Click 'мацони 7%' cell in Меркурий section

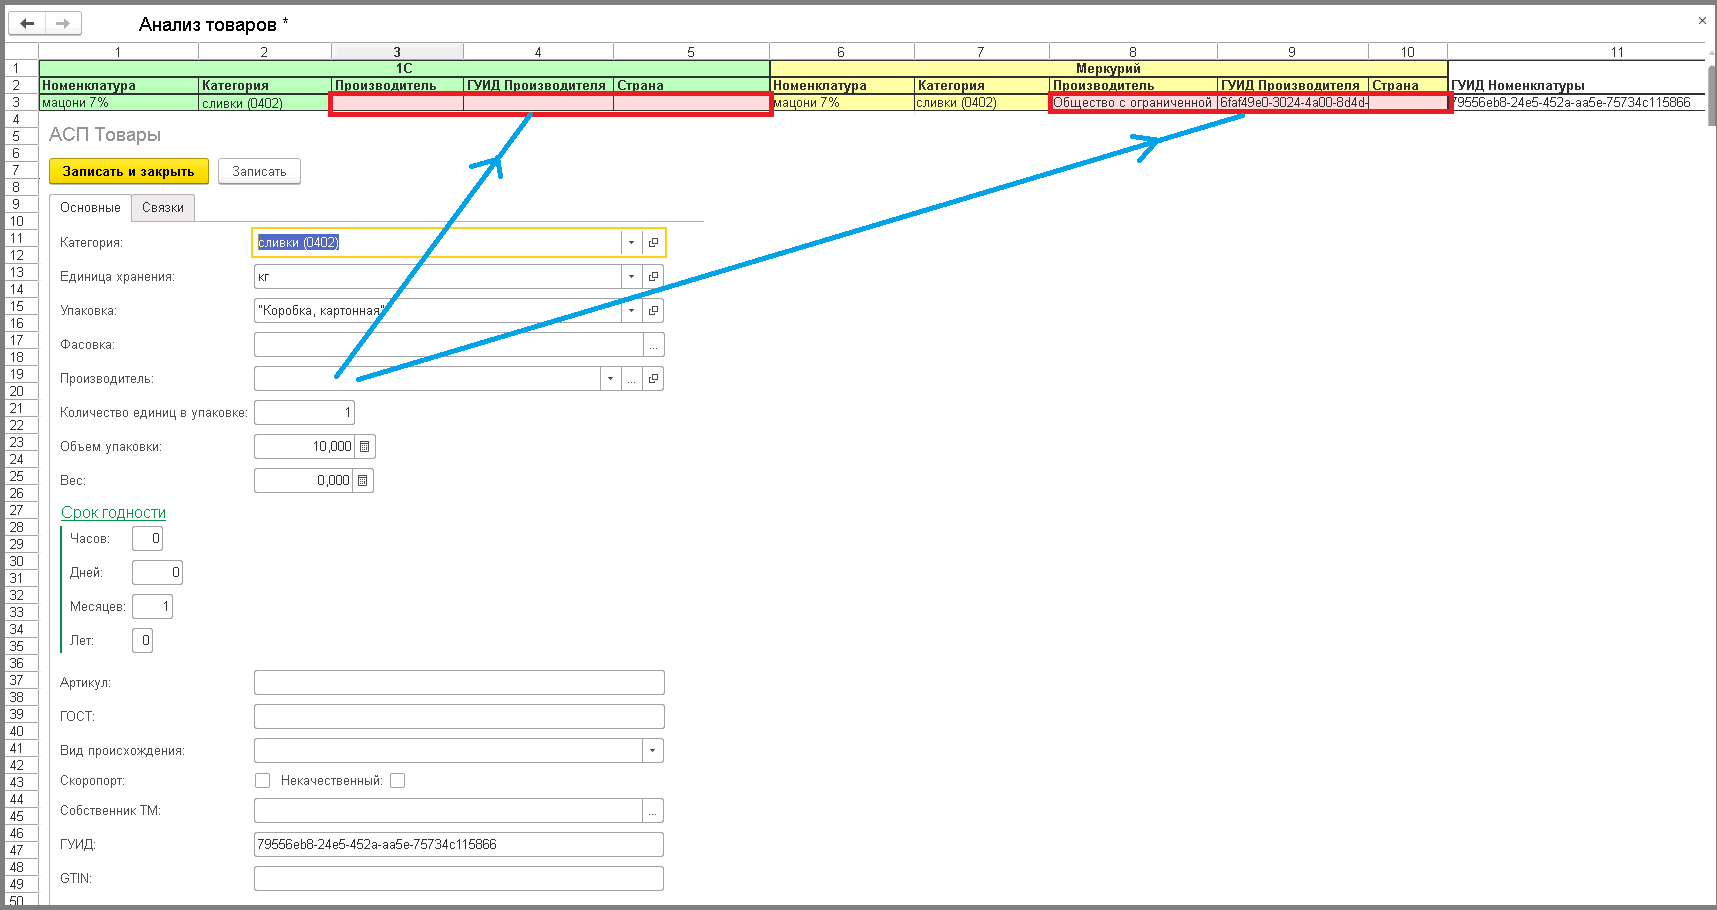842,102
